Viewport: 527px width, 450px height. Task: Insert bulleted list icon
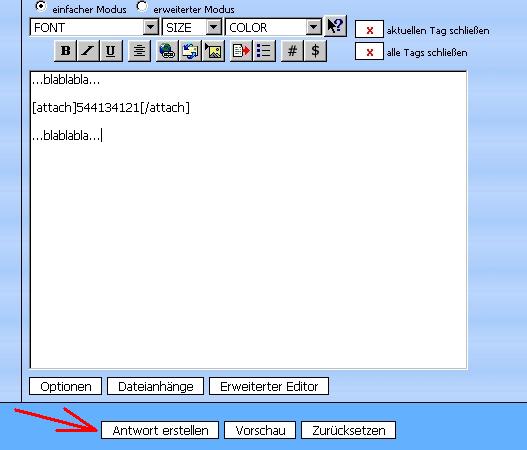pos(264,51)
